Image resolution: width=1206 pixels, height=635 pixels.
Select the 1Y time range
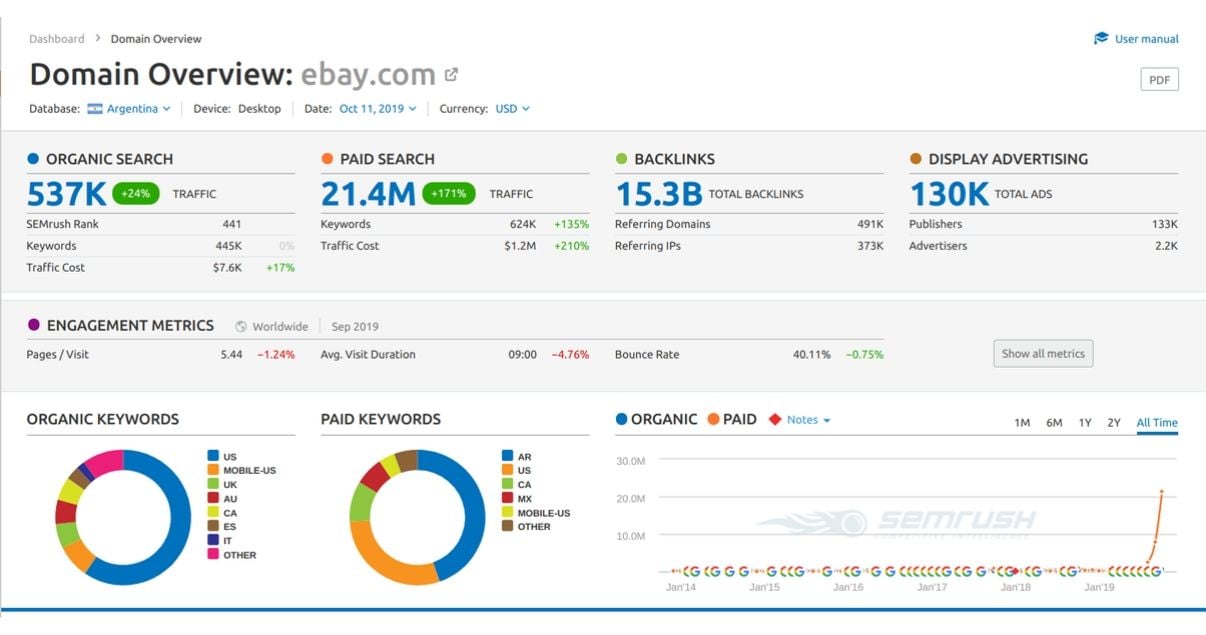click(x=1085, y=423)
